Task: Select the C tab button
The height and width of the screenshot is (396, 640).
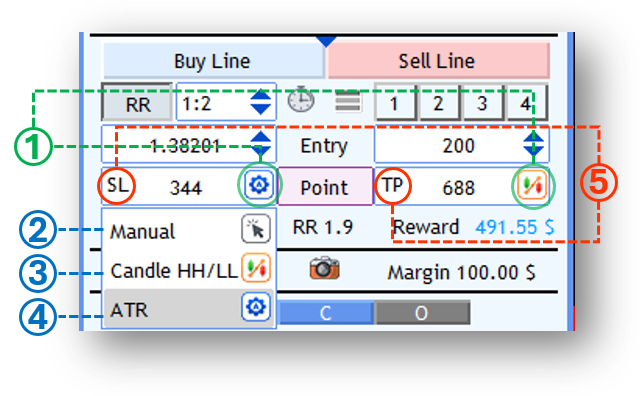Action: click(326, 313)
